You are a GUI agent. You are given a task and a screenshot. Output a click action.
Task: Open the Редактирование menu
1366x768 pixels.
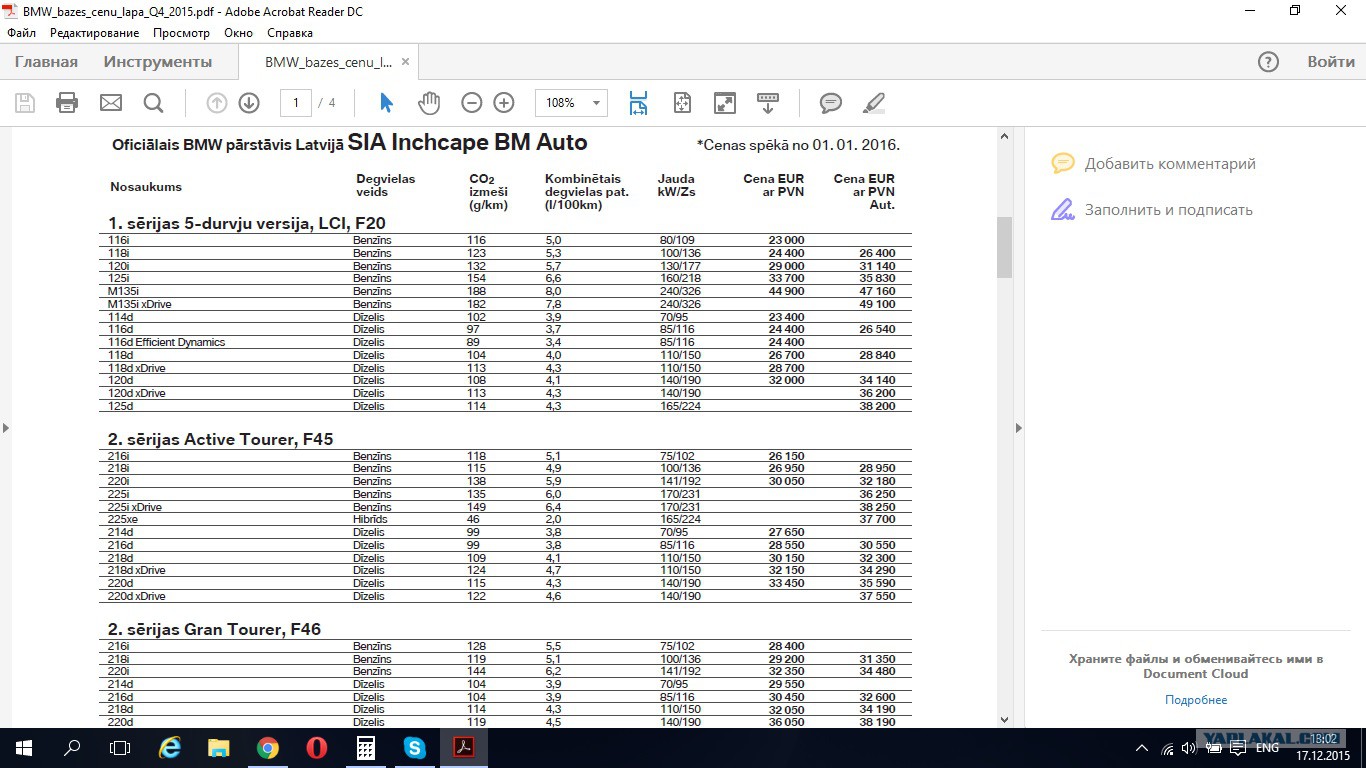coord(95,33)
